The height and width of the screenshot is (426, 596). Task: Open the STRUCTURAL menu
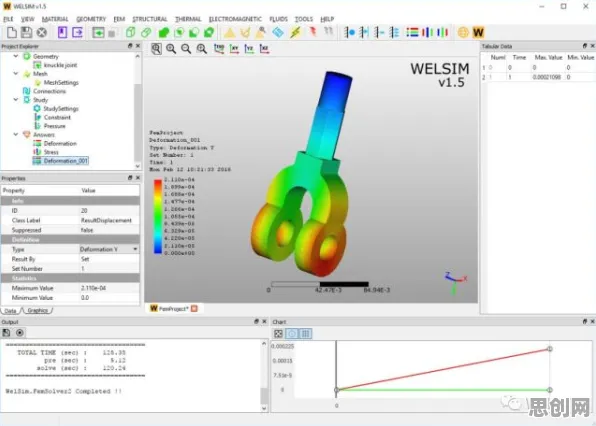coord(150,19)
